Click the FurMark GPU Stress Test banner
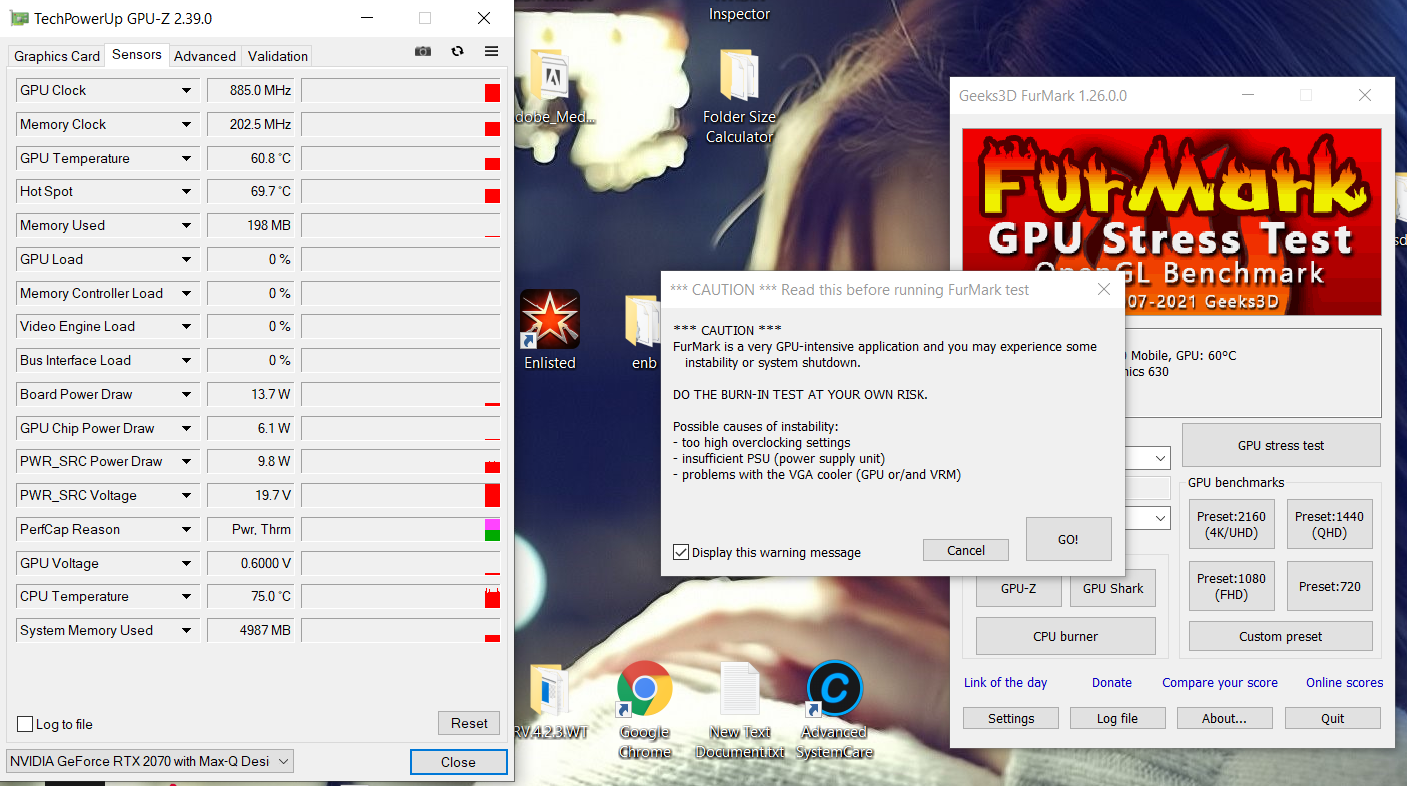Screen dimensions: 1407x786 click(1171, 221)
